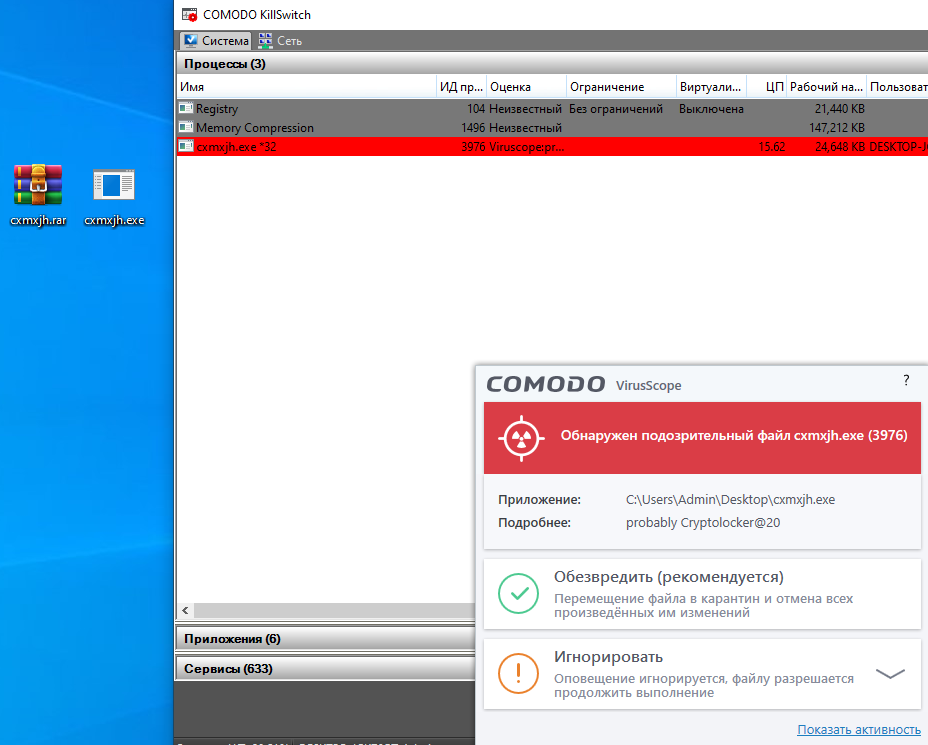Click the Выключена virtualization cell

pos(711,109)
